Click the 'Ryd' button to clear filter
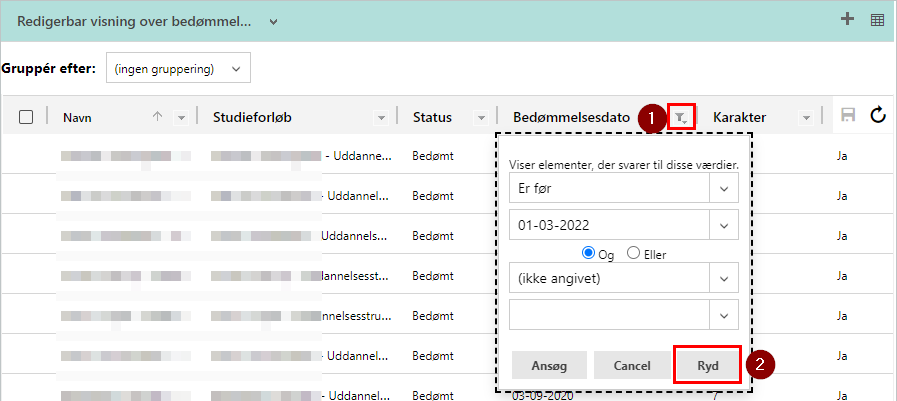 click(708, 365)
